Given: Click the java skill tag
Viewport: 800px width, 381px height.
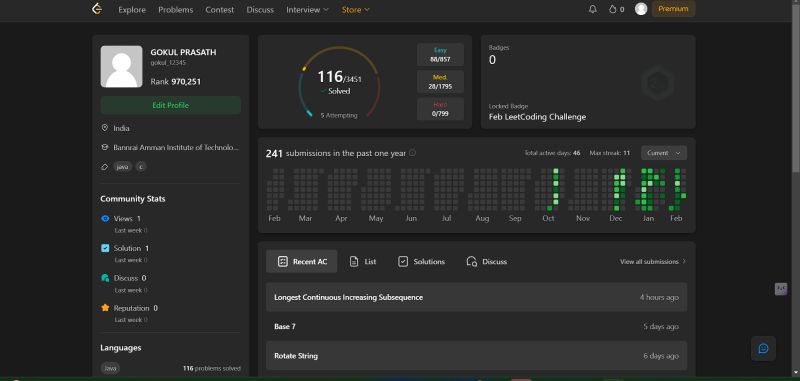Looking at the screenshot, I should point(122,166).
